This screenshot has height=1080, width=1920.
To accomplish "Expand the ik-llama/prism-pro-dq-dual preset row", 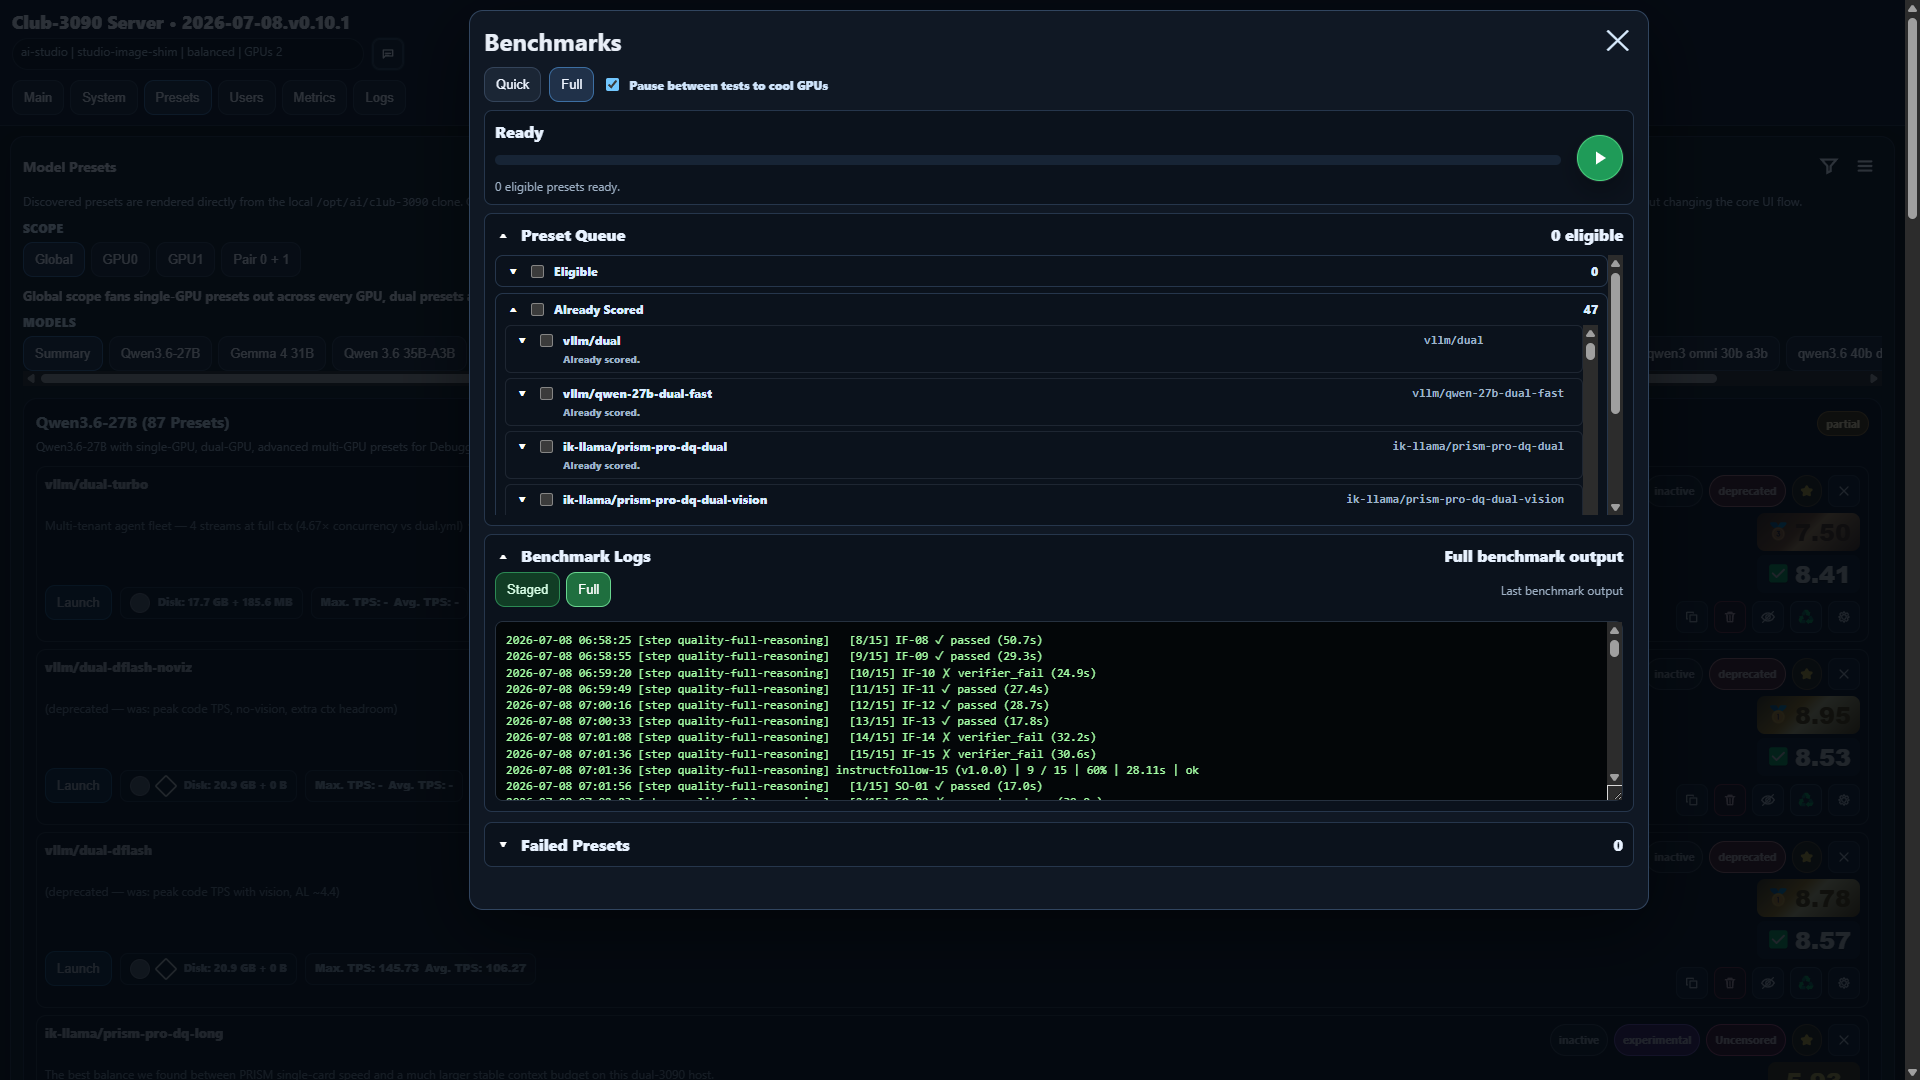I will click(522, 447).
